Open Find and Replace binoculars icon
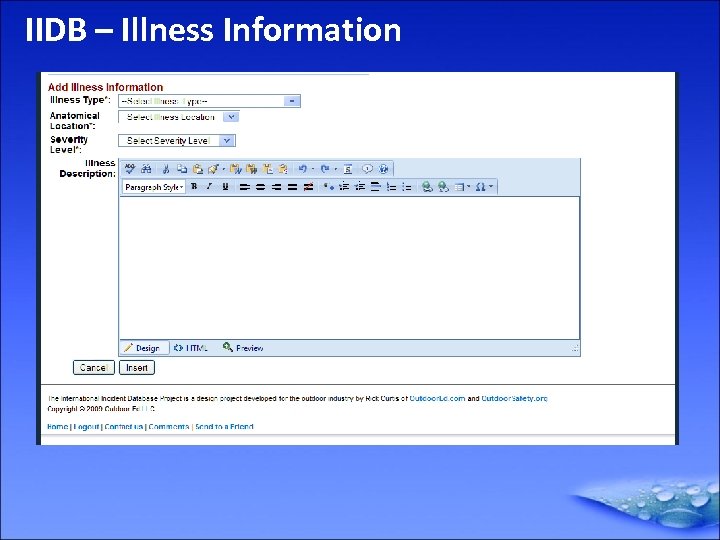 tap(146, 169)
